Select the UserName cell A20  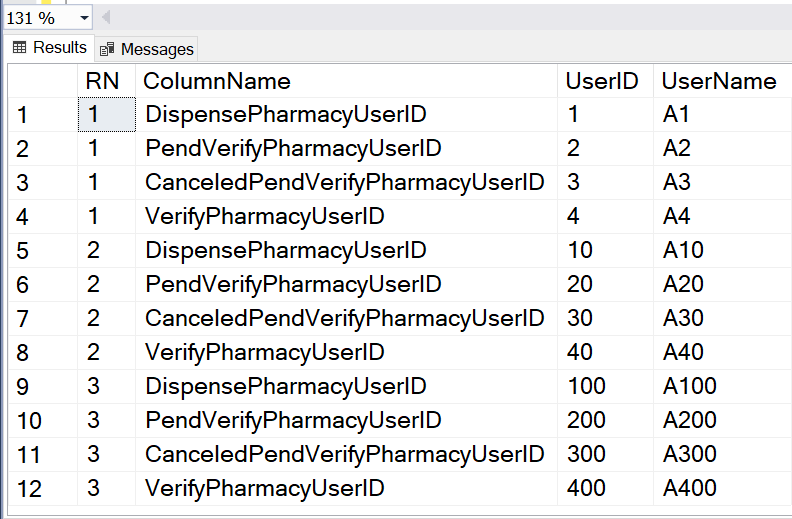coord(683,285)
